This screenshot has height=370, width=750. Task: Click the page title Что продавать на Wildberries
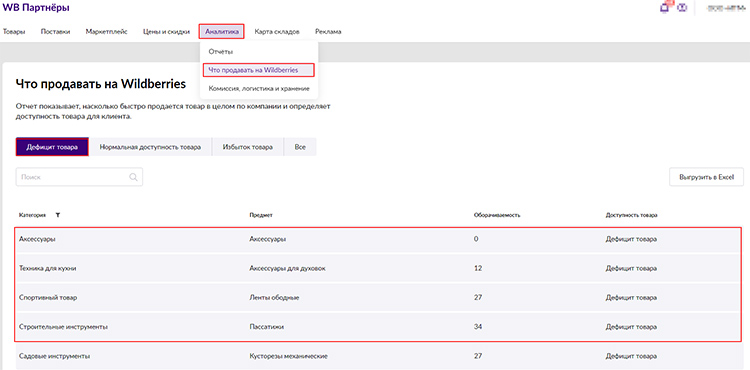pos(100,84)
